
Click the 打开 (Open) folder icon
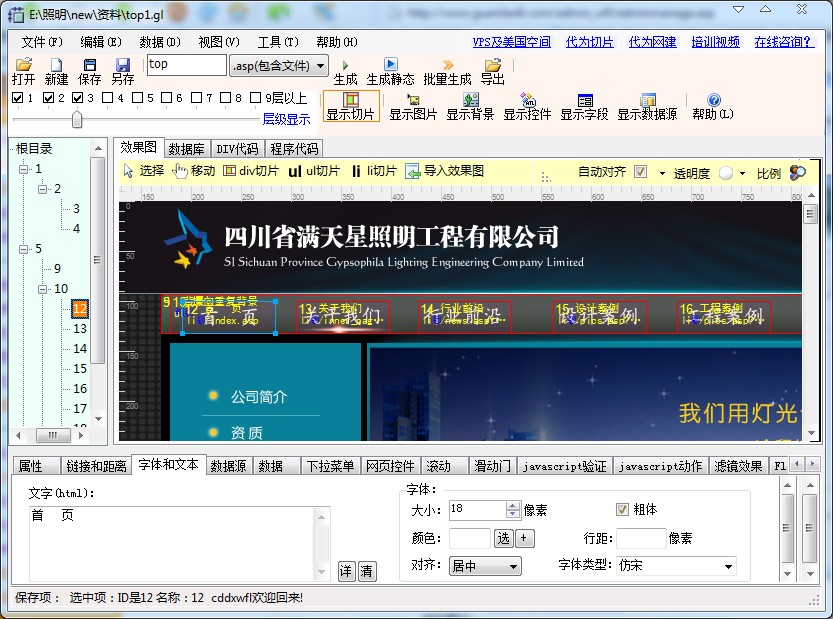[23, 65]
